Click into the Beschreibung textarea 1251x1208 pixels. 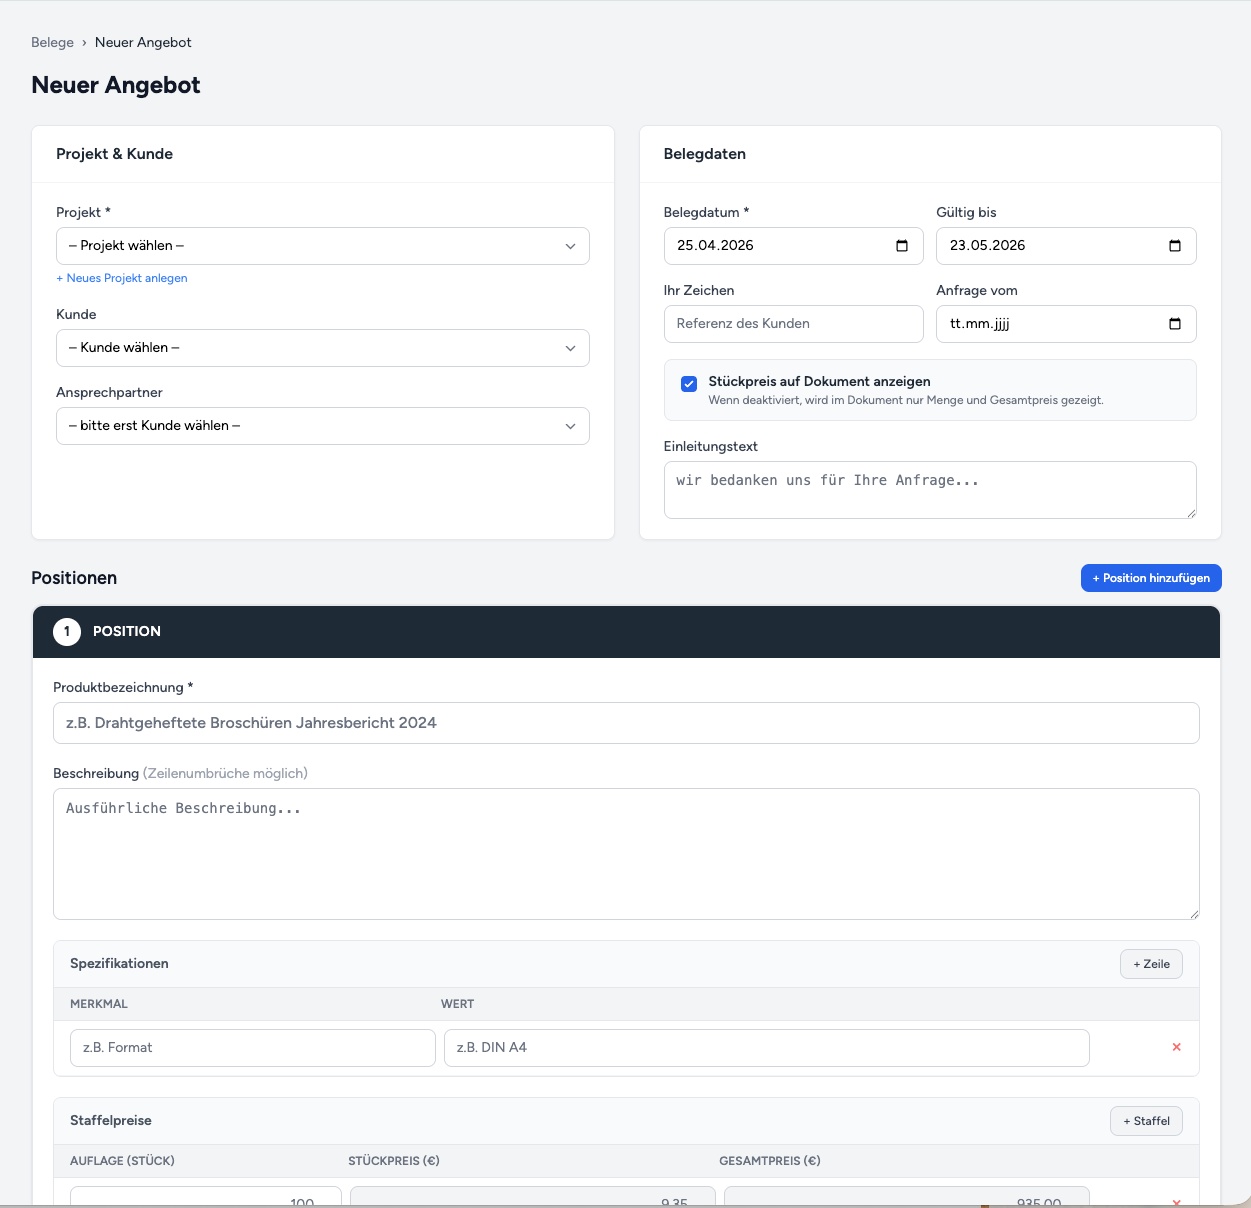click(625, 853)
